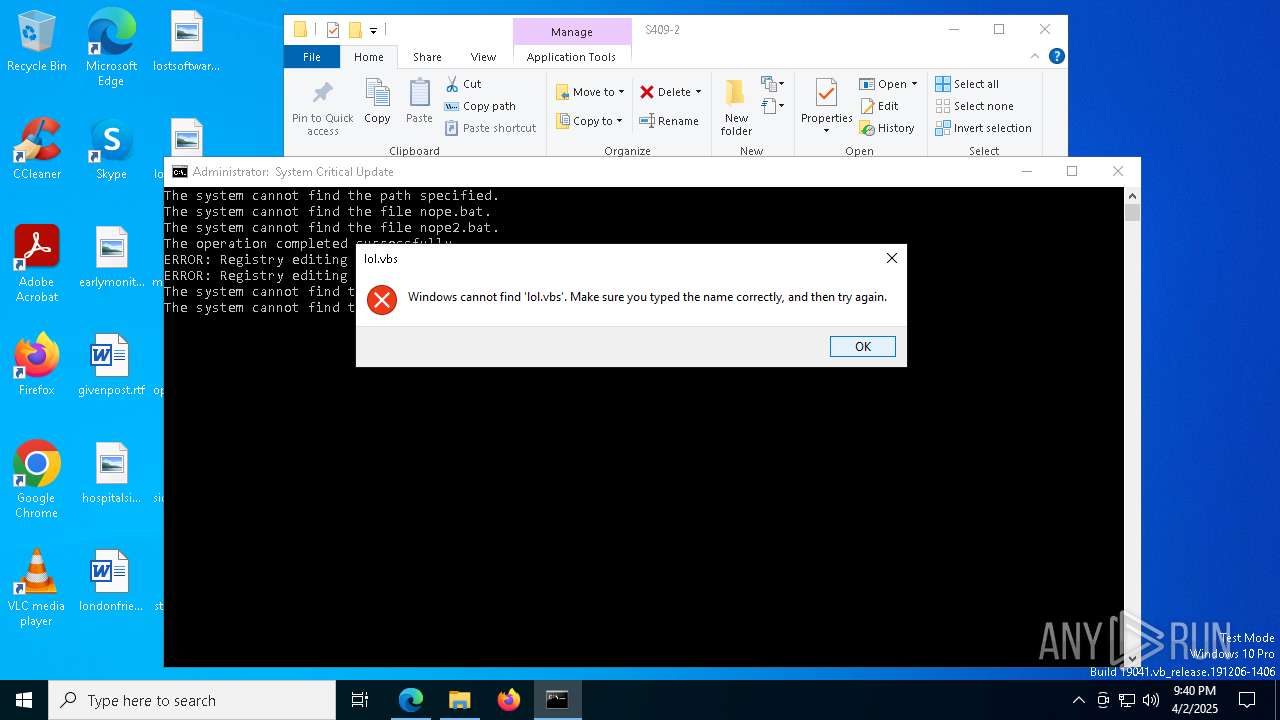Select Skype desktop shortcut
1280x720 pixels.
tap(111, 149)
